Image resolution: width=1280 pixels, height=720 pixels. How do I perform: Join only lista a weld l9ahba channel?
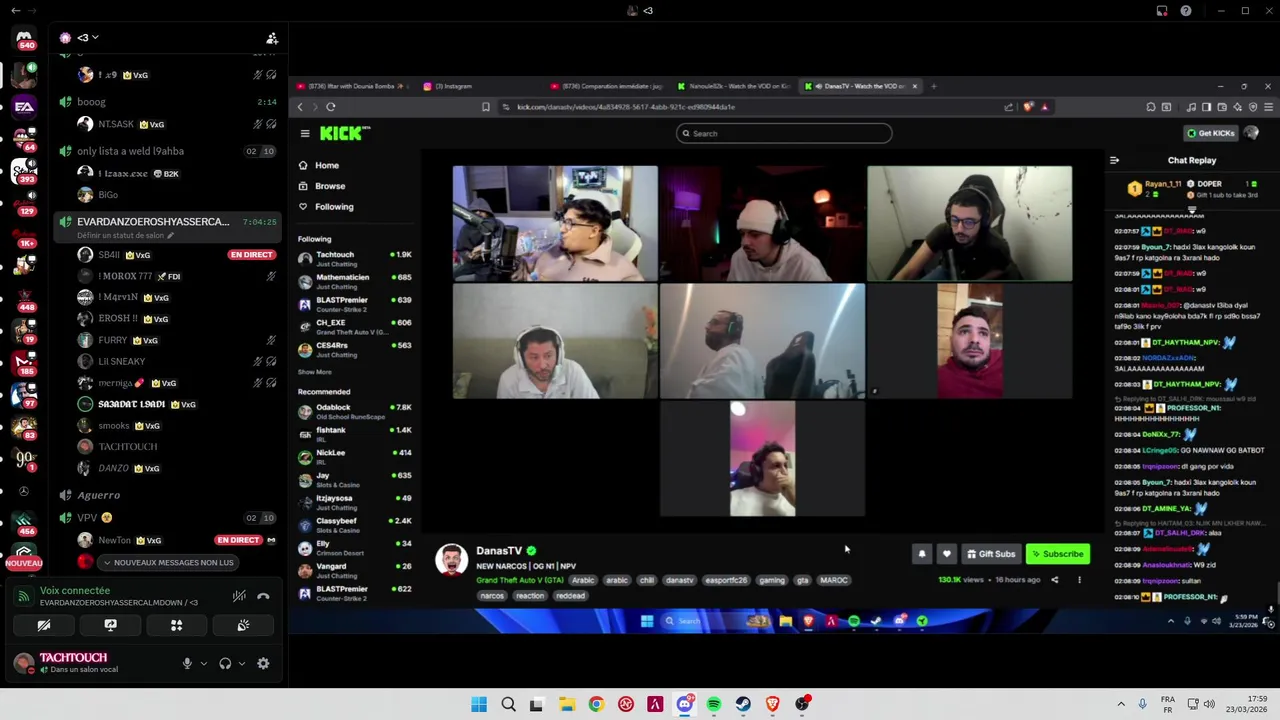point(167,151)
